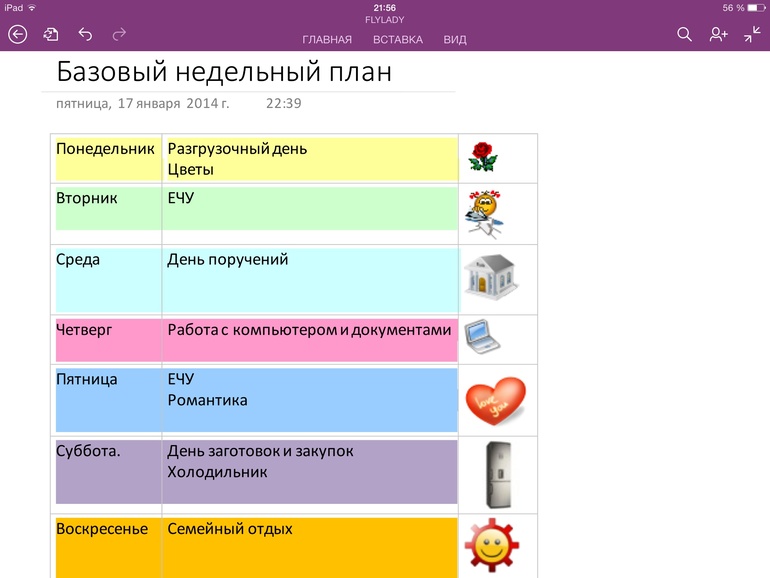Image resolution: width=770 pixels, height=578 pixels.
Task: Tap the back arrow button
Action: [18, 35]
